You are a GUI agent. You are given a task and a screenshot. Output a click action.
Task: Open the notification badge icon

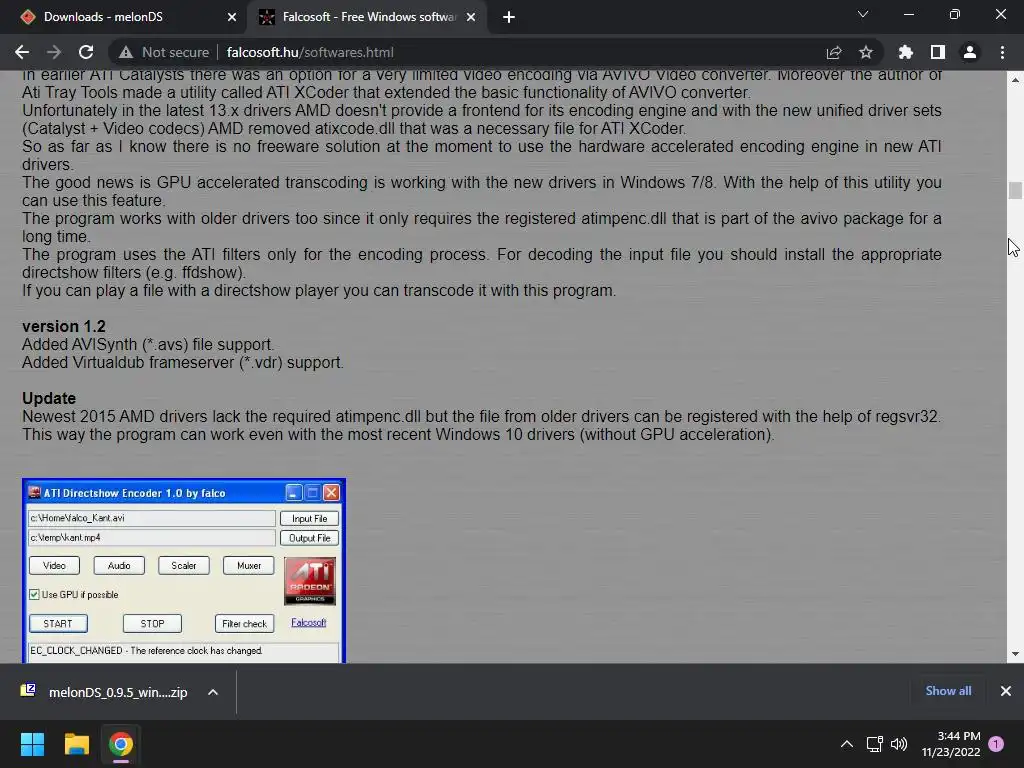click(x=996, y=744)
